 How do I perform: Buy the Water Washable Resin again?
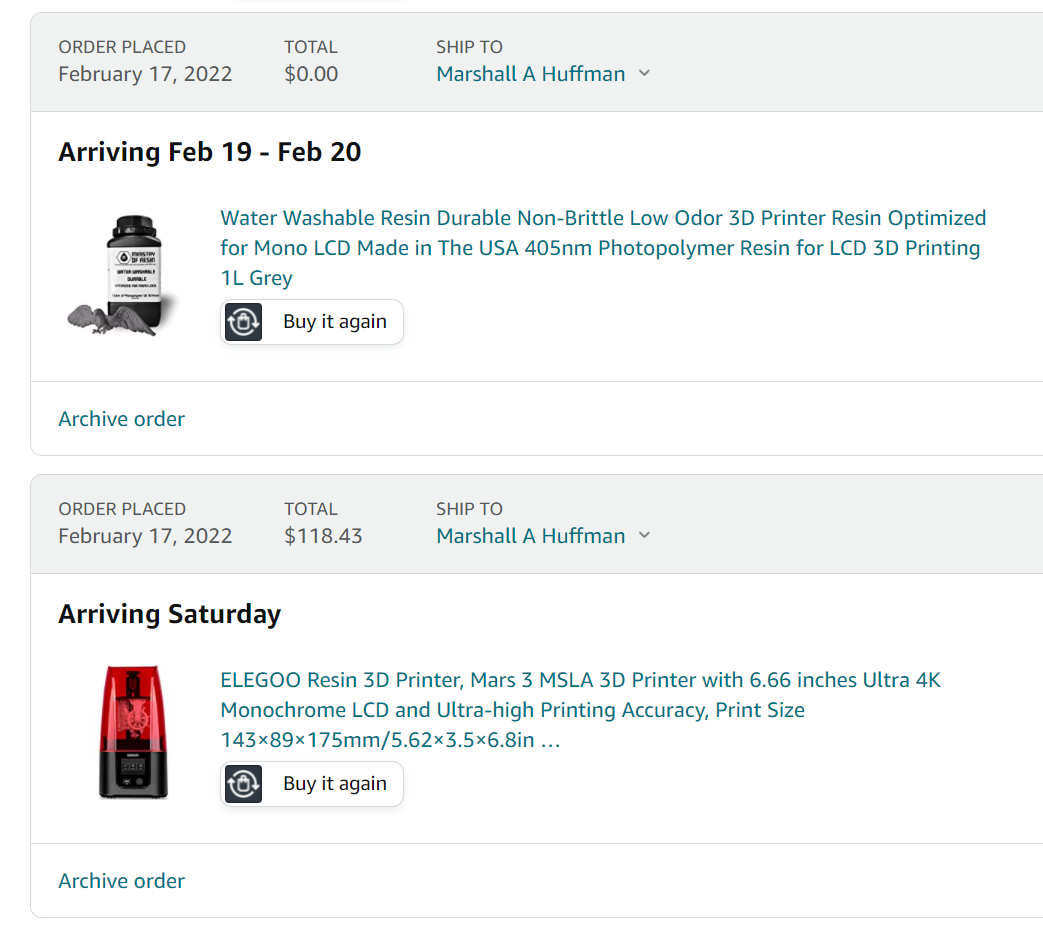coord(312,322)
